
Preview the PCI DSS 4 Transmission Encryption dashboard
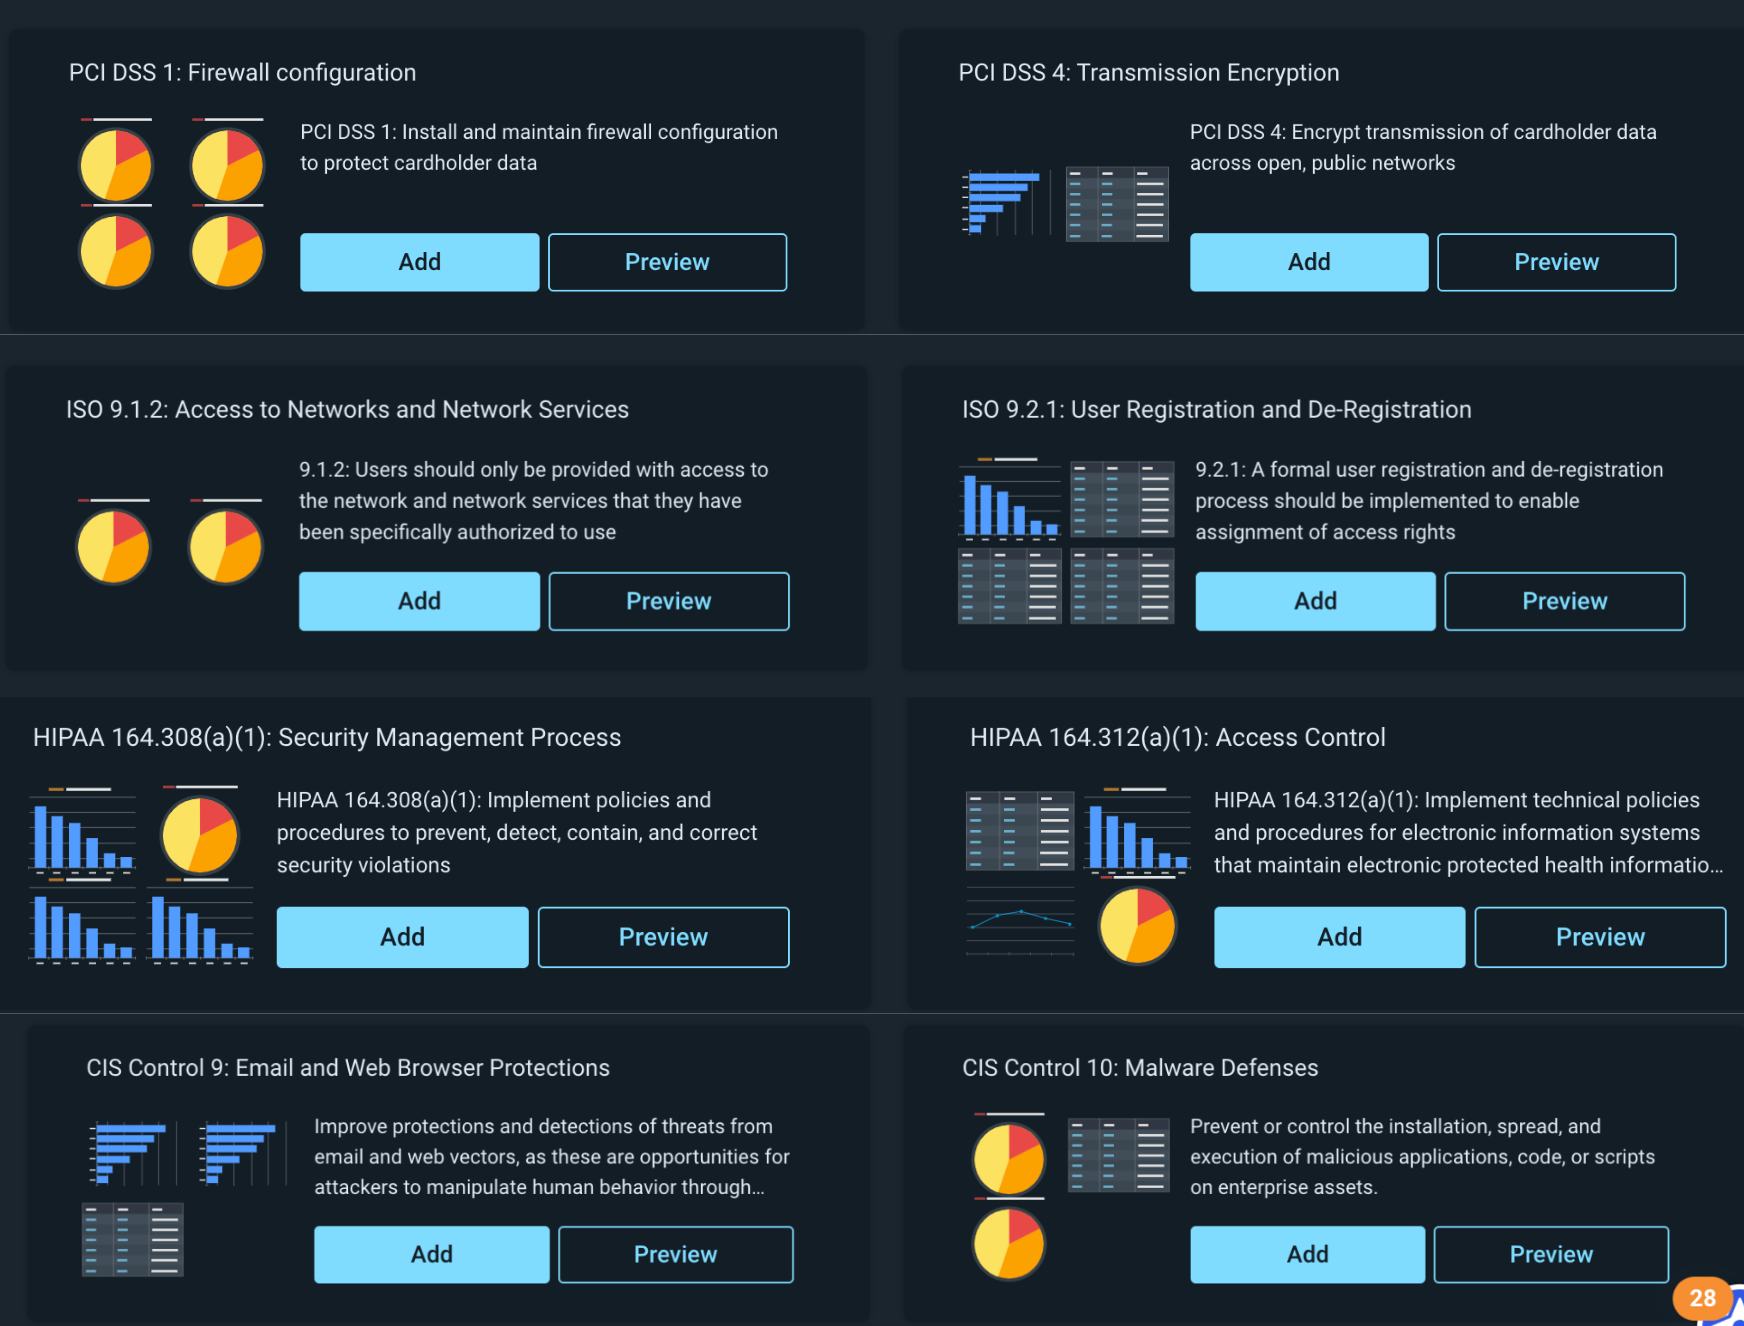click(x=1556, y=262)
